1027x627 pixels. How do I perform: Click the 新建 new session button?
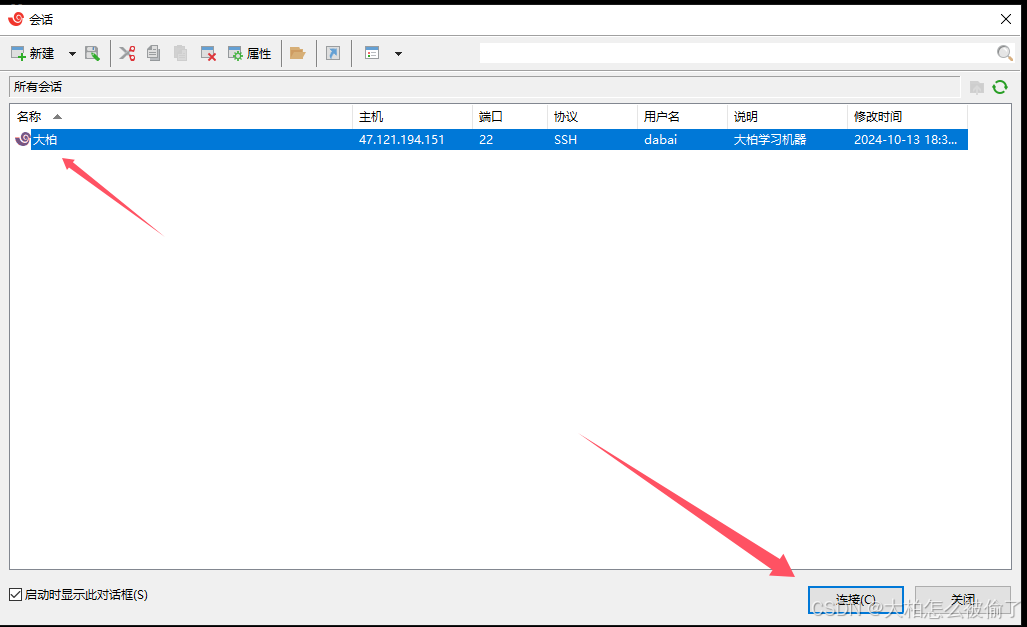(33, 53)
